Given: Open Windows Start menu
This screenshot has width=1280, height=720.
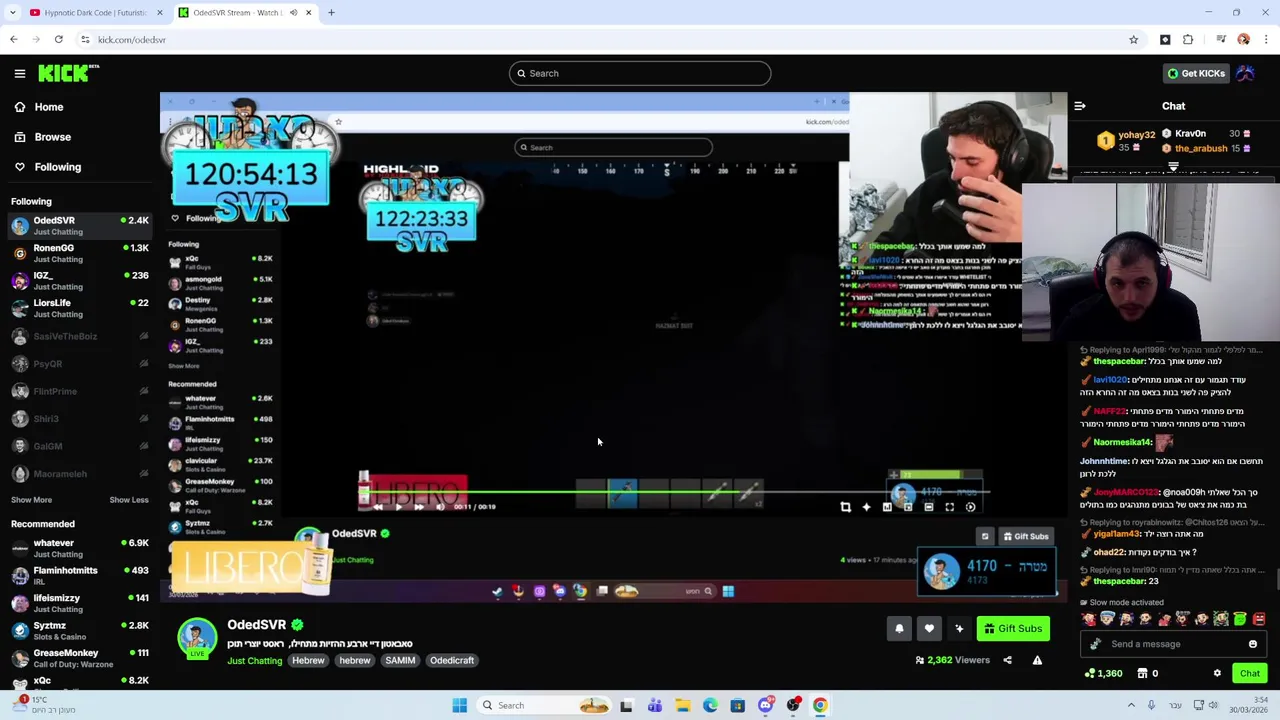Looking at the screenshot, I should 459,705.
